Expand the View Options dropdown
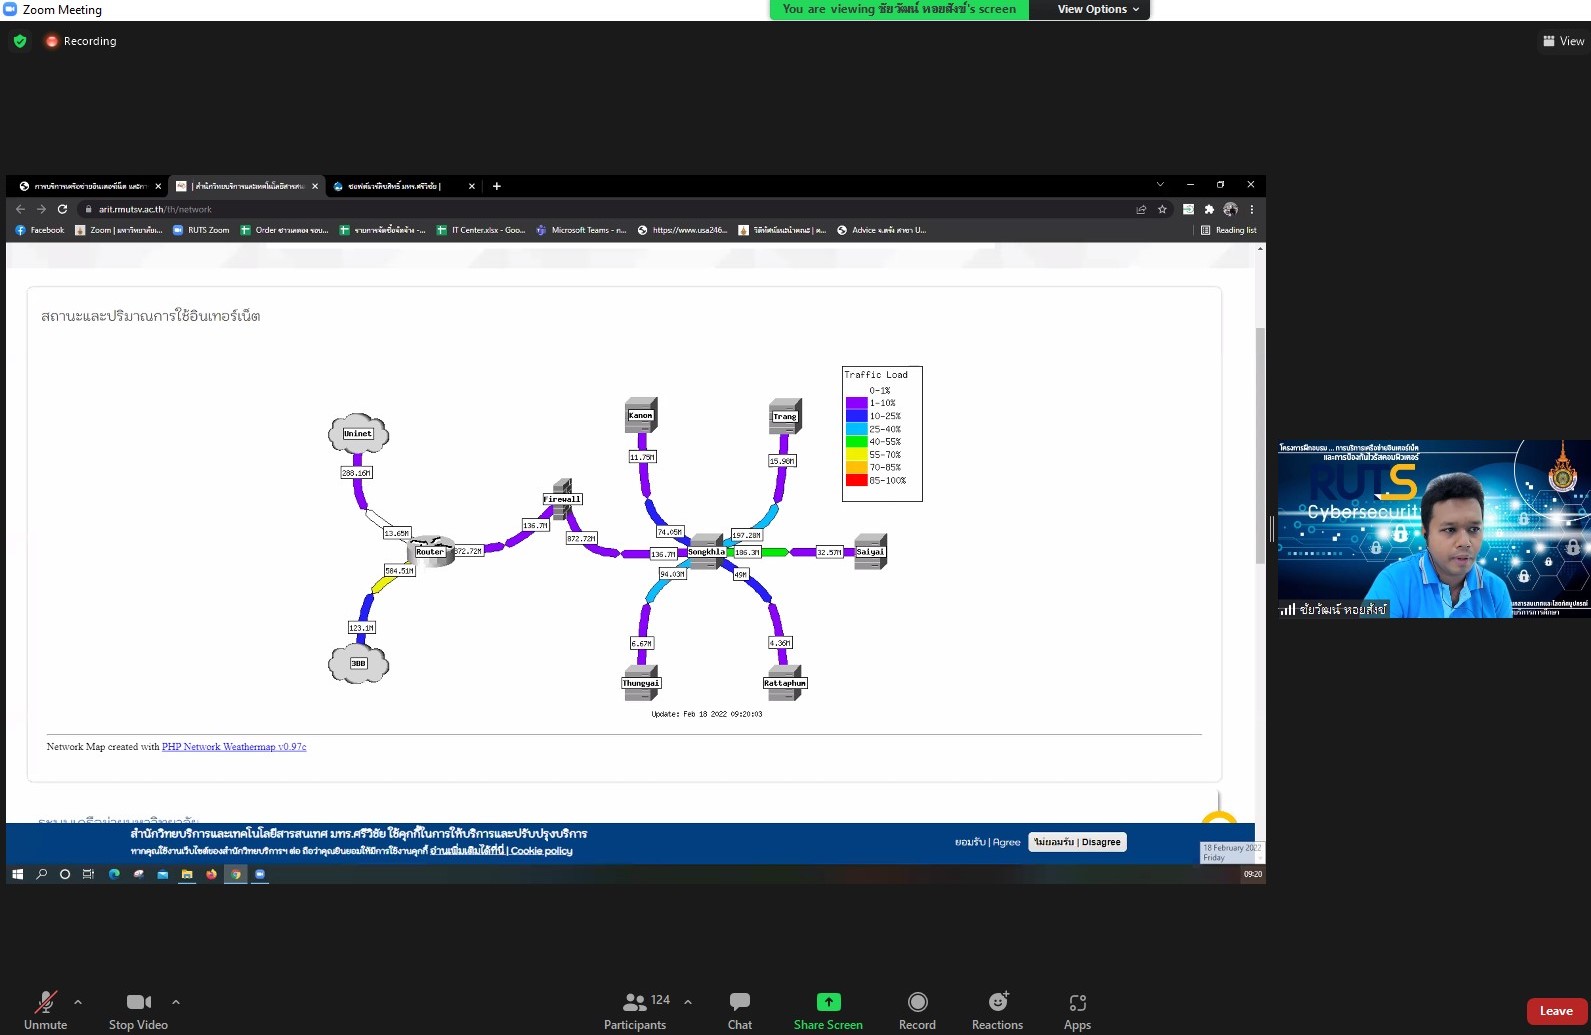The height and width of the screenshot is (1035, 1591). 1098,9
